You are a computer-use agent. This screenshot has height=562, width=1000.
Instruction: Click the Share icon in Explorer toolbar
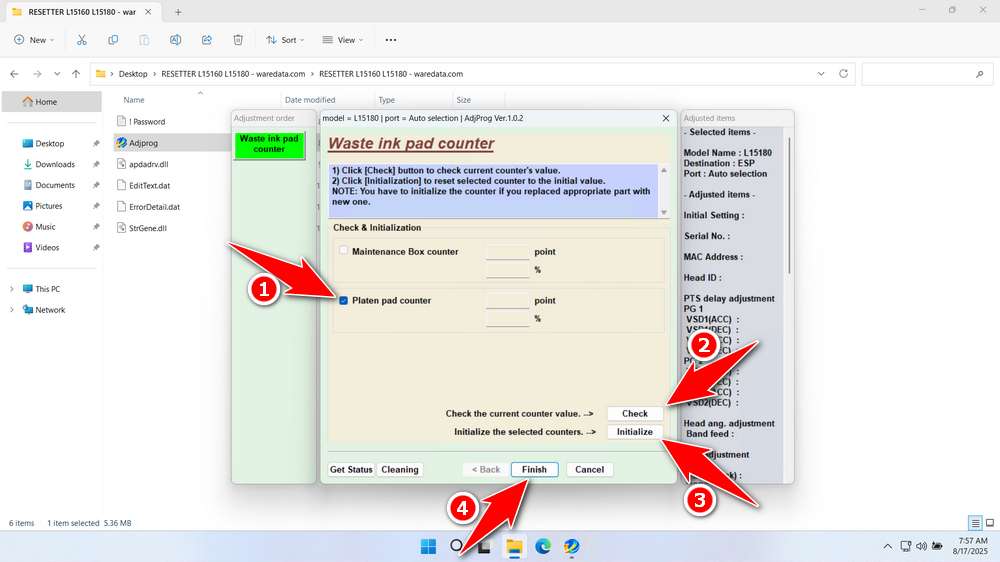coord(207,40)
